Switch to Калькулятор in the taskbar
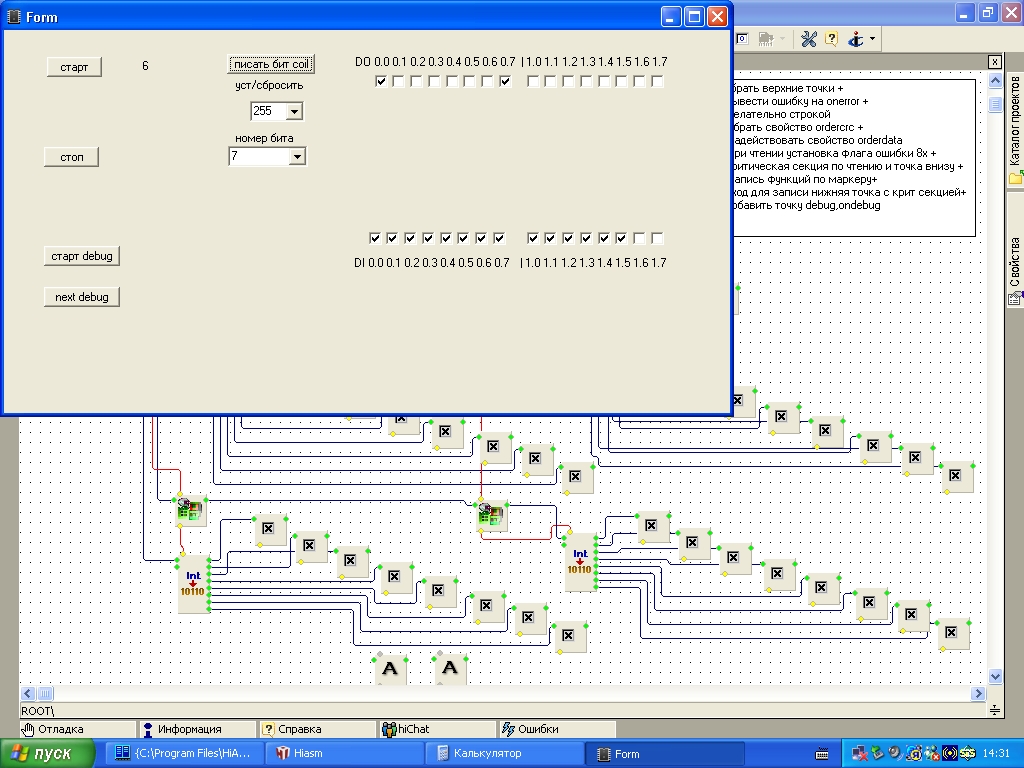This screenshot has width=1024, height=768. [x=505, y=754]
